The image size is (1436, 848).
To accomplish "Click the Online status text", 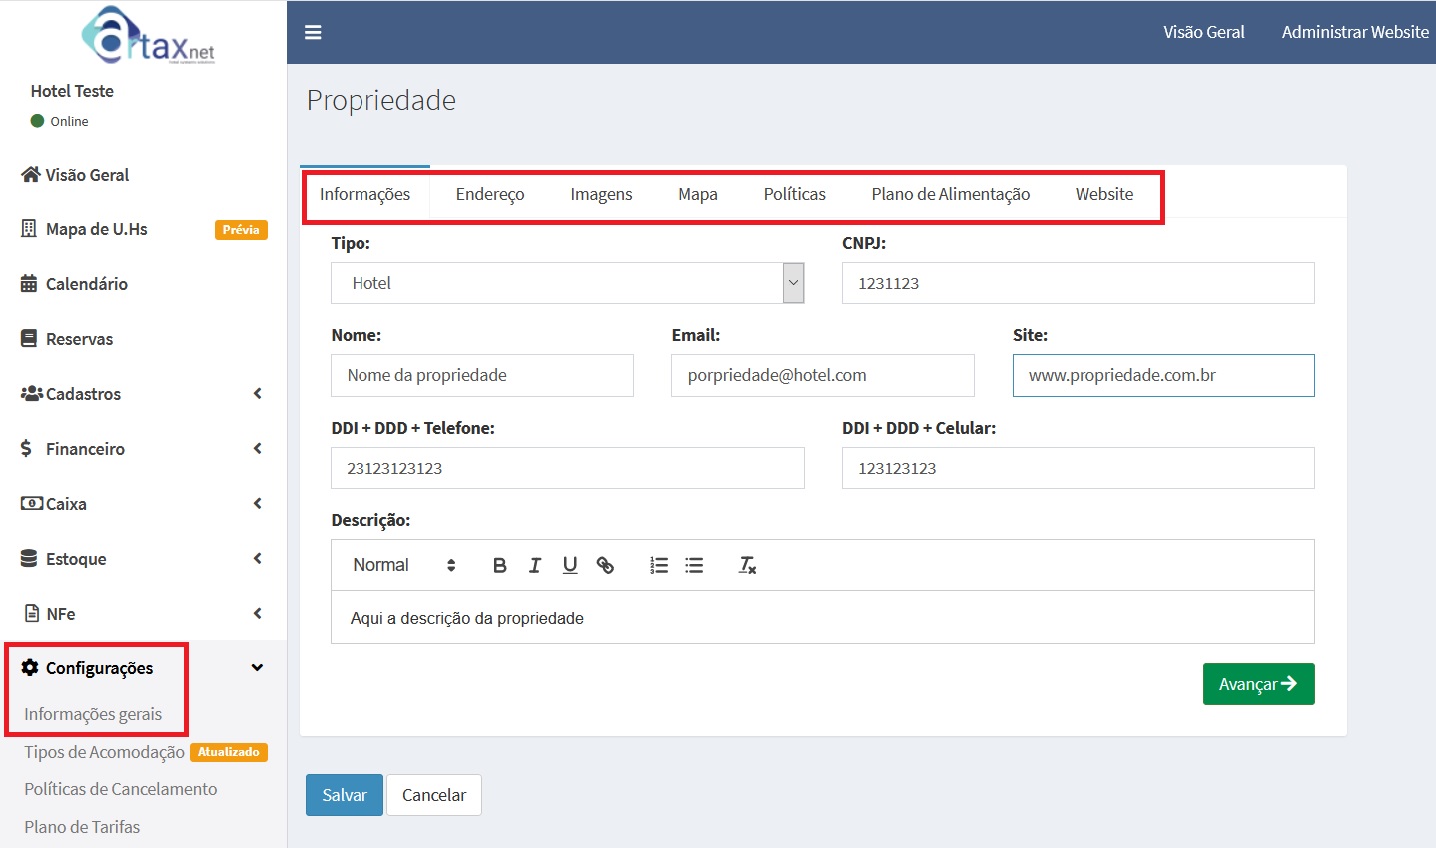I will pos(69,121).
